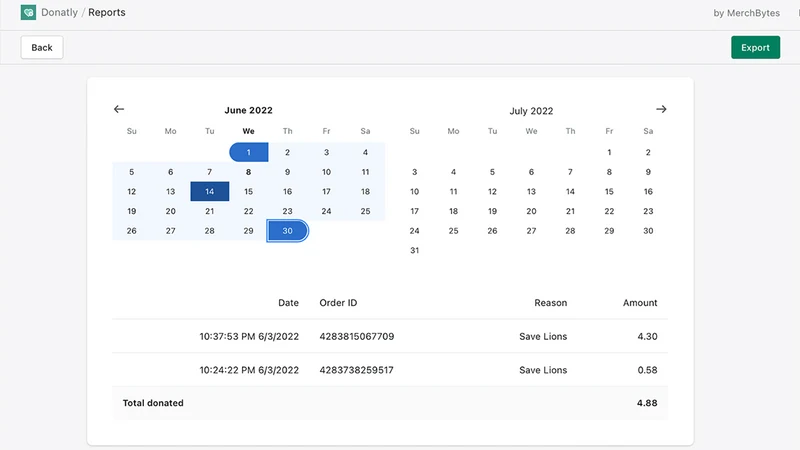Image resolution: width=800 pixels, height=450 pixels.
Task: Click the 10:24:22 PM 6/3/2022 date cell
Action: tap(249, 370)
